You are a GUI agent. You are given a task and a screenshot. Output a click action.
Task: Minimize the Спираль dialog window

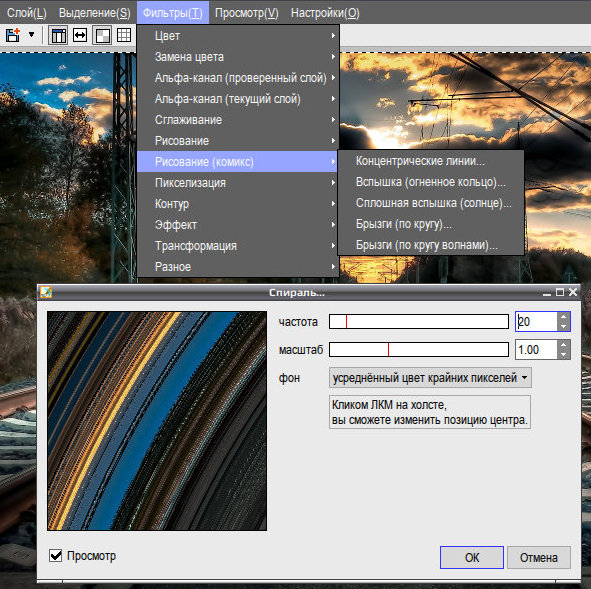click(x=547, y=293)
